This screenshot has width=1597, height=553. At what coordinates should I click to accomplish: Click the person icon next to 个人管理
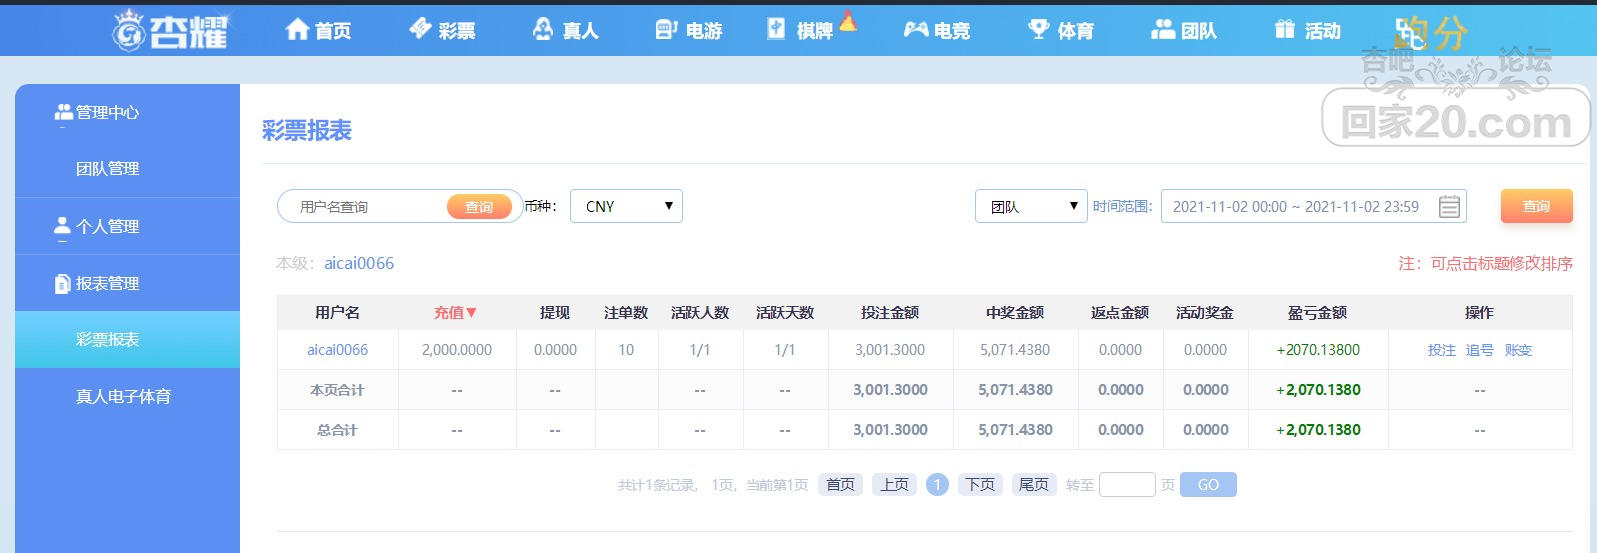pyautogui.click(x=63, y=226)
